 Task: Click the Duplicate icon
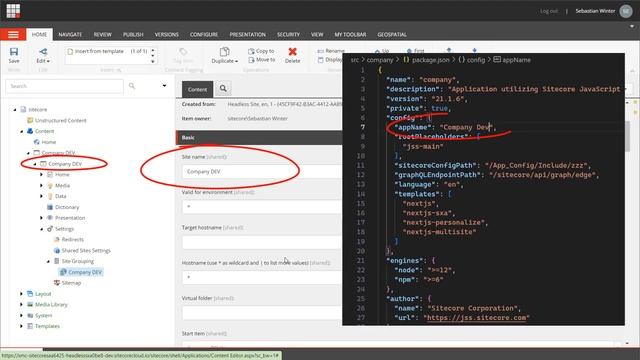(224, 52)
